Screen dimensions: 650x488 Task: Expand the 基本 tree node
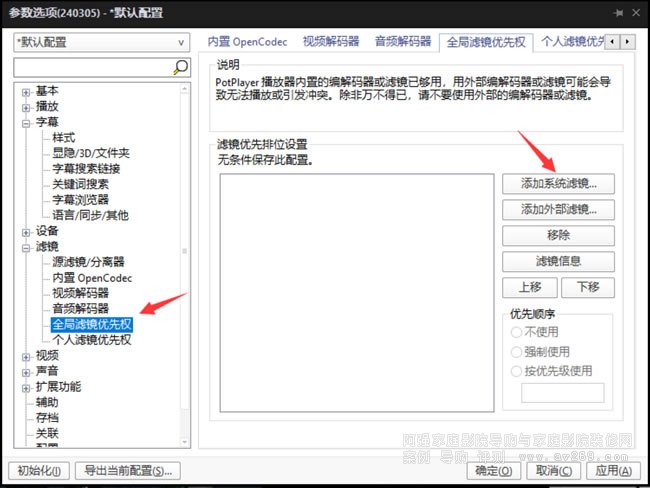26,92
